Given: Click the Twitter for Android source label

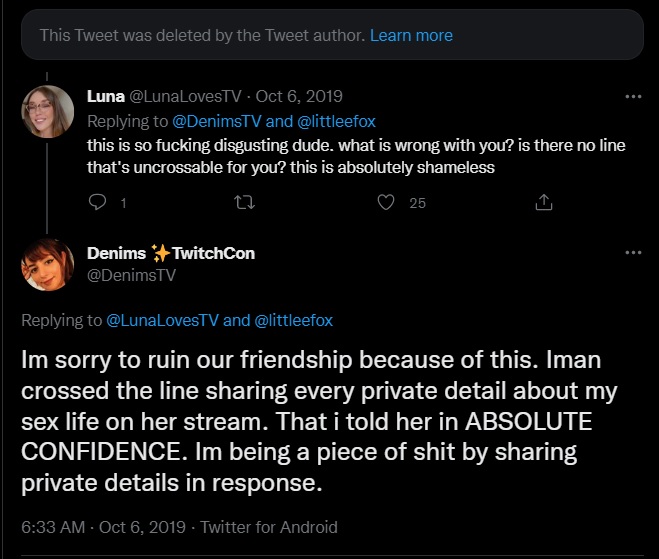Looking at the screenshot, I should tap(269, 526).
